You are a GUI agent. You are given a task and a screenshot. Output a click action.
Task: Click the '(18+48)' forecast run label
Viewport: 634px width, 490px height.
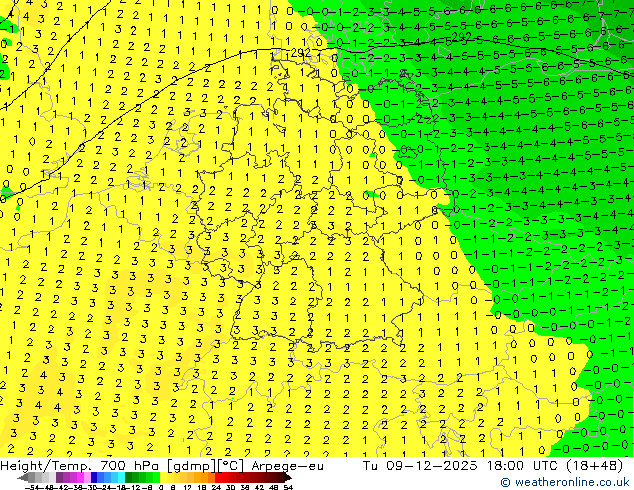594,466
